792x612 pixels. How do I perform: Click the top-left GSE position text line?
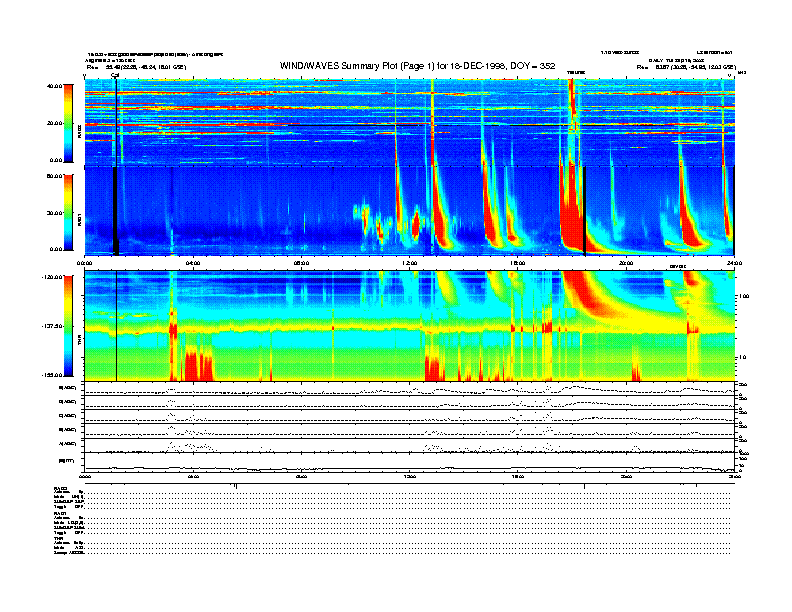point(136,67)
